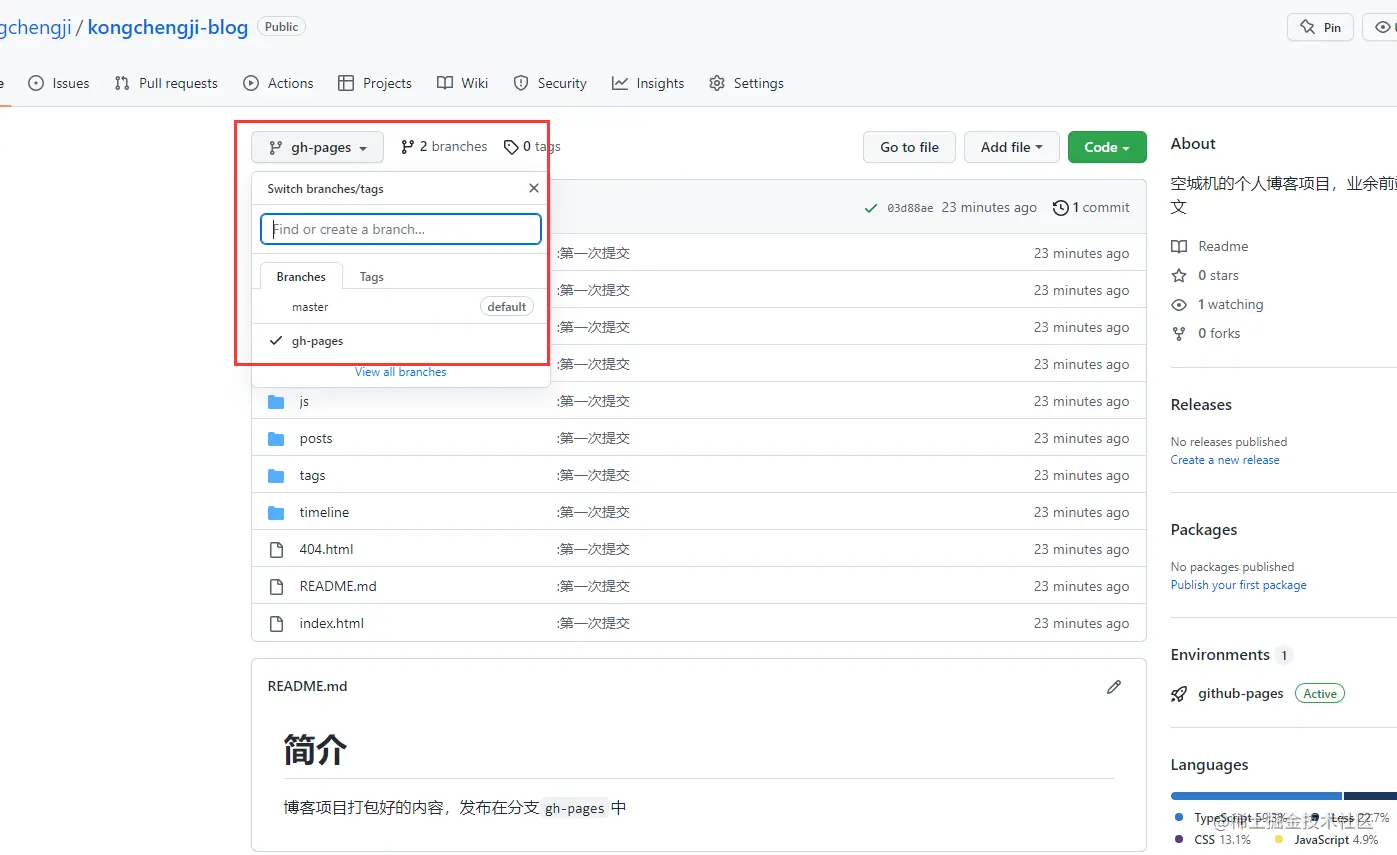
Task: Click the Go to file button
Action: pyautogui.click(x=909, y=147)
